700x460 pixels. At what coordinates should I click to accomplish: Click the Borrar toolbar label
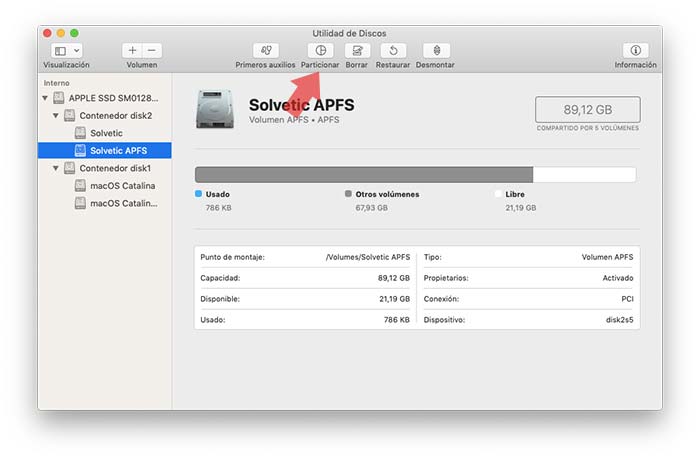(x=357, y=65)
